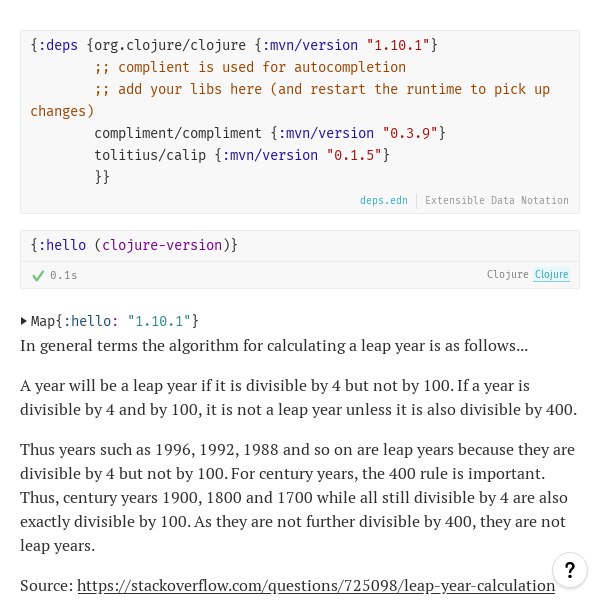Click the paragraph starting "A year will be"
Viewport: 600px width, 600px height.
(x=298, y=397)
